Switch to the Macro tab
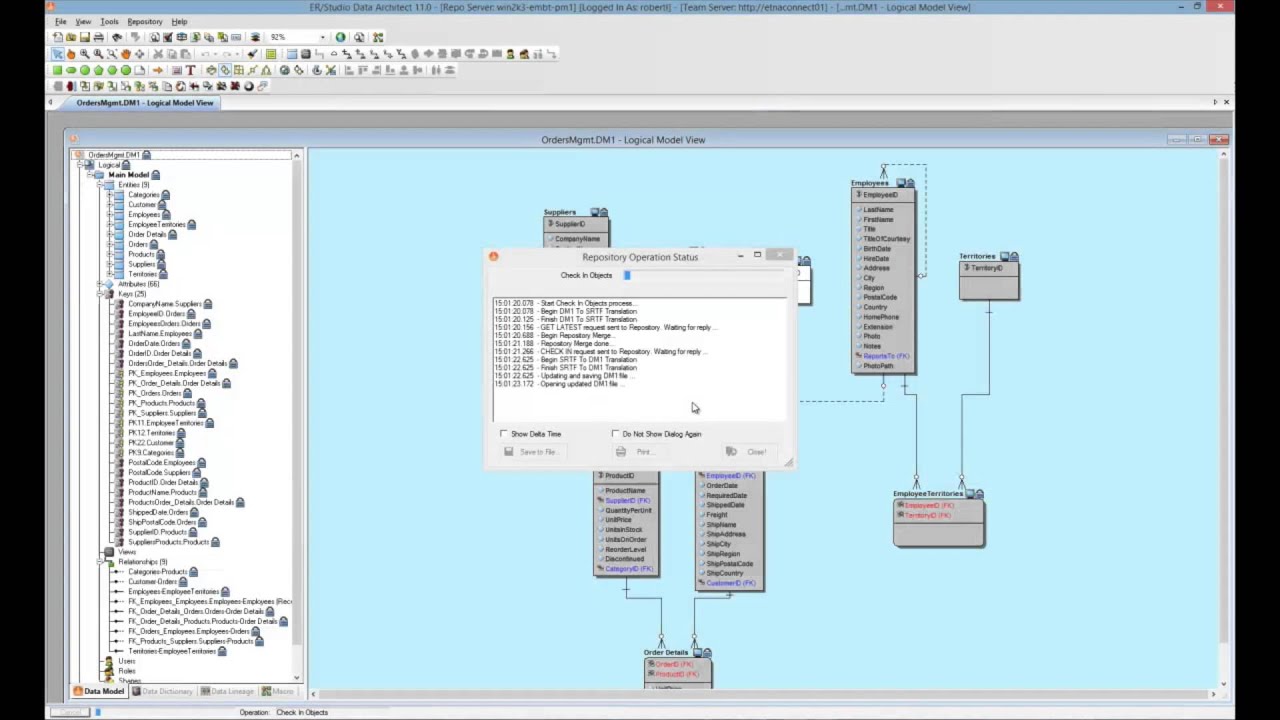Viewport: 1280px width, 720px height. (278, 691)
